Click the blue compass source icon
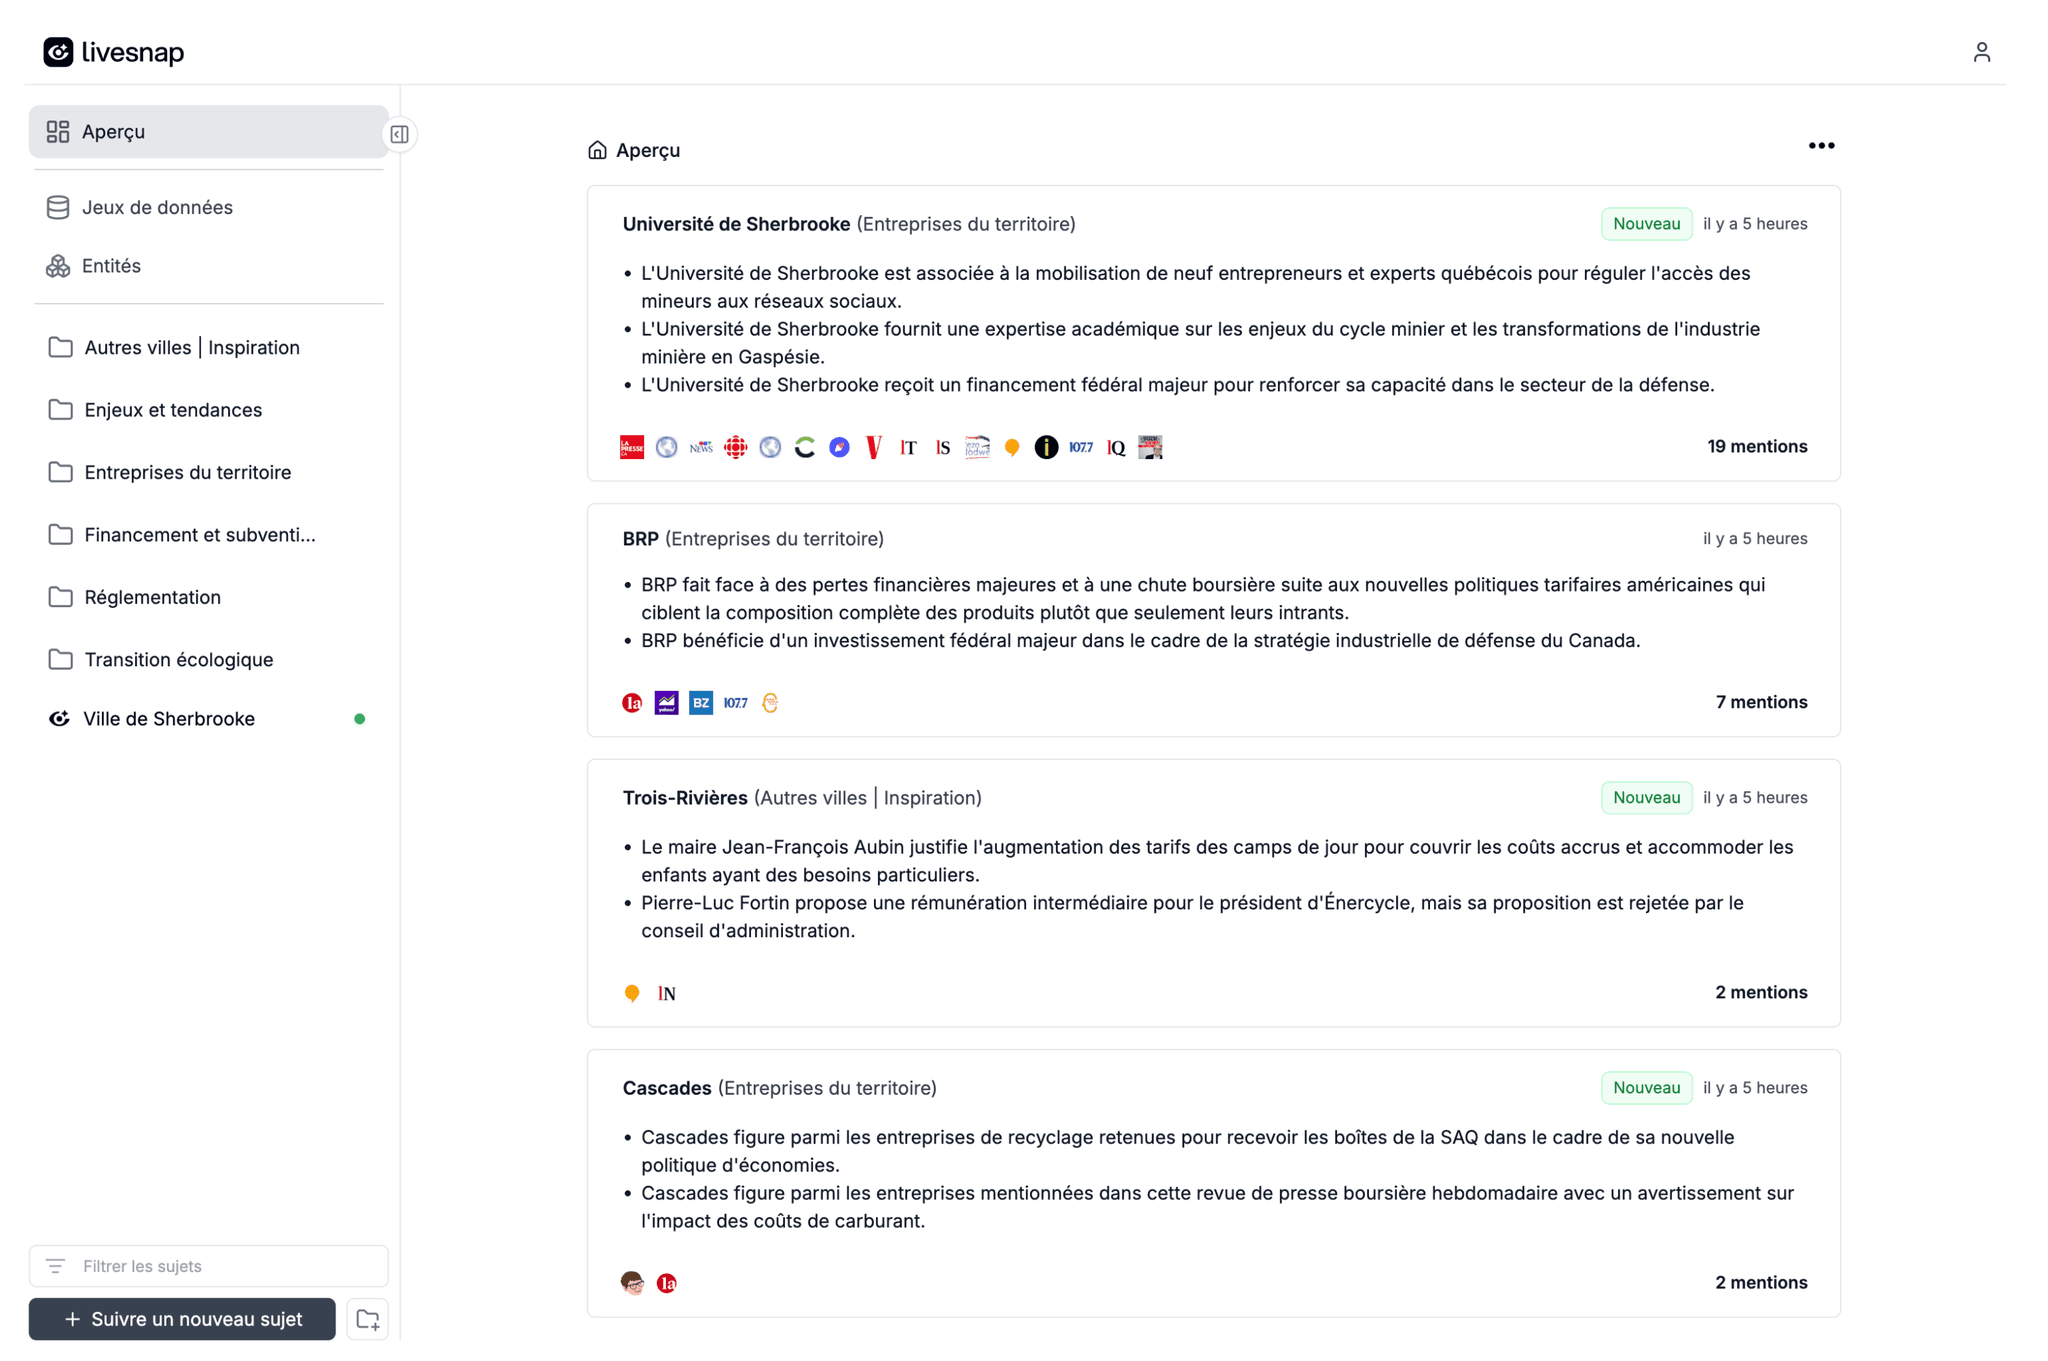 coord(840,447)
